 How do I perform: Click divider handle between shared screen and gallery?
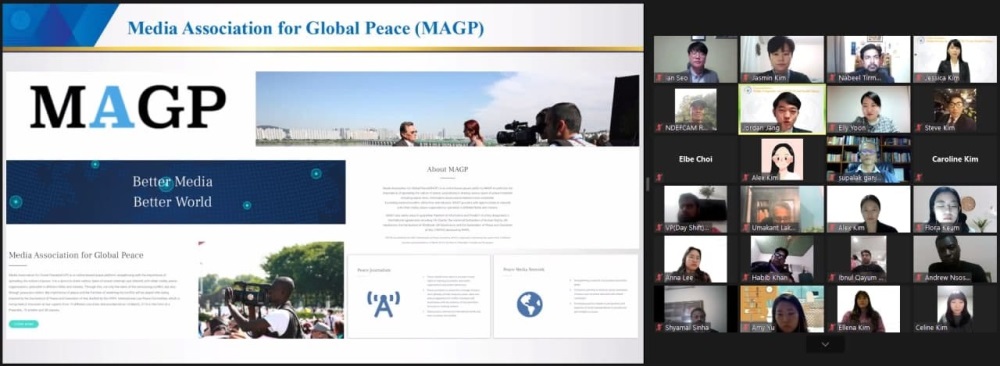tap(647, 184)
